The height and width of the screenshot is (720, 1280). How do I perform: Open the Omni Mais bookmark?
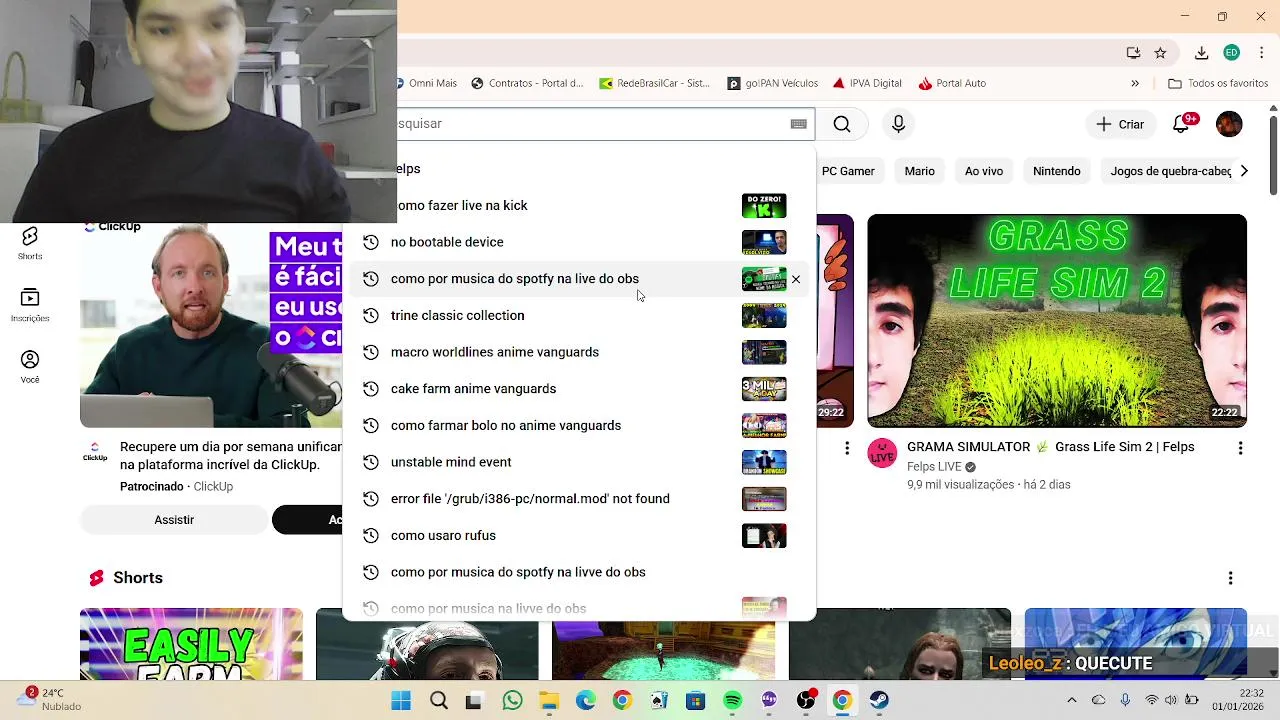pyautogui.click(x=427, y=83)
